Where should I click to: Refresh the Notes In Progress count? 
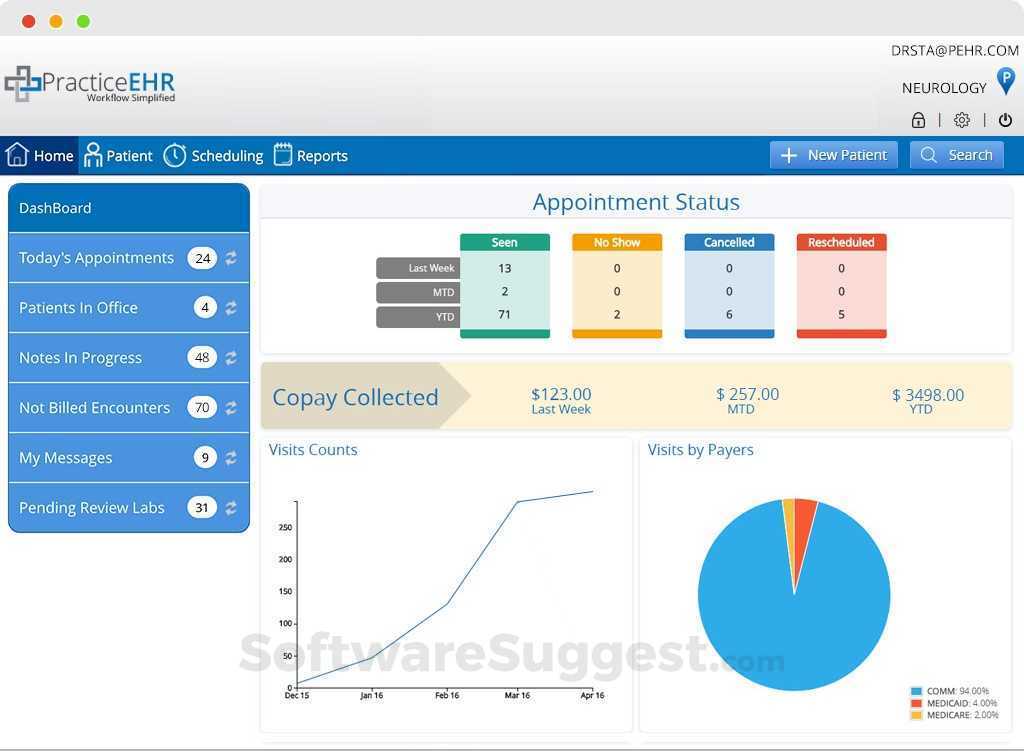(x=231, y=357)
